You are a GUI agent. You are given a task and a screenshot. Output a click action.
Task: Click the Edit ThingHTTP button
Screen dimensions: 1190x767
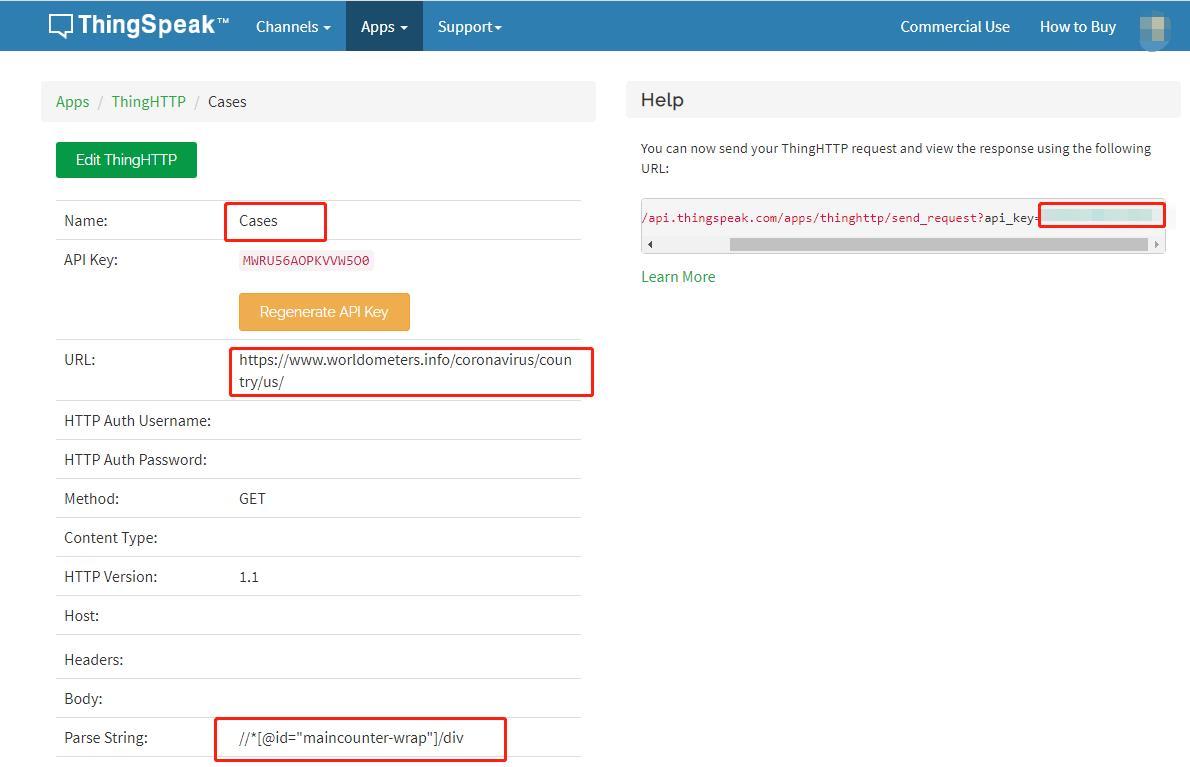[x=126, y=160]
